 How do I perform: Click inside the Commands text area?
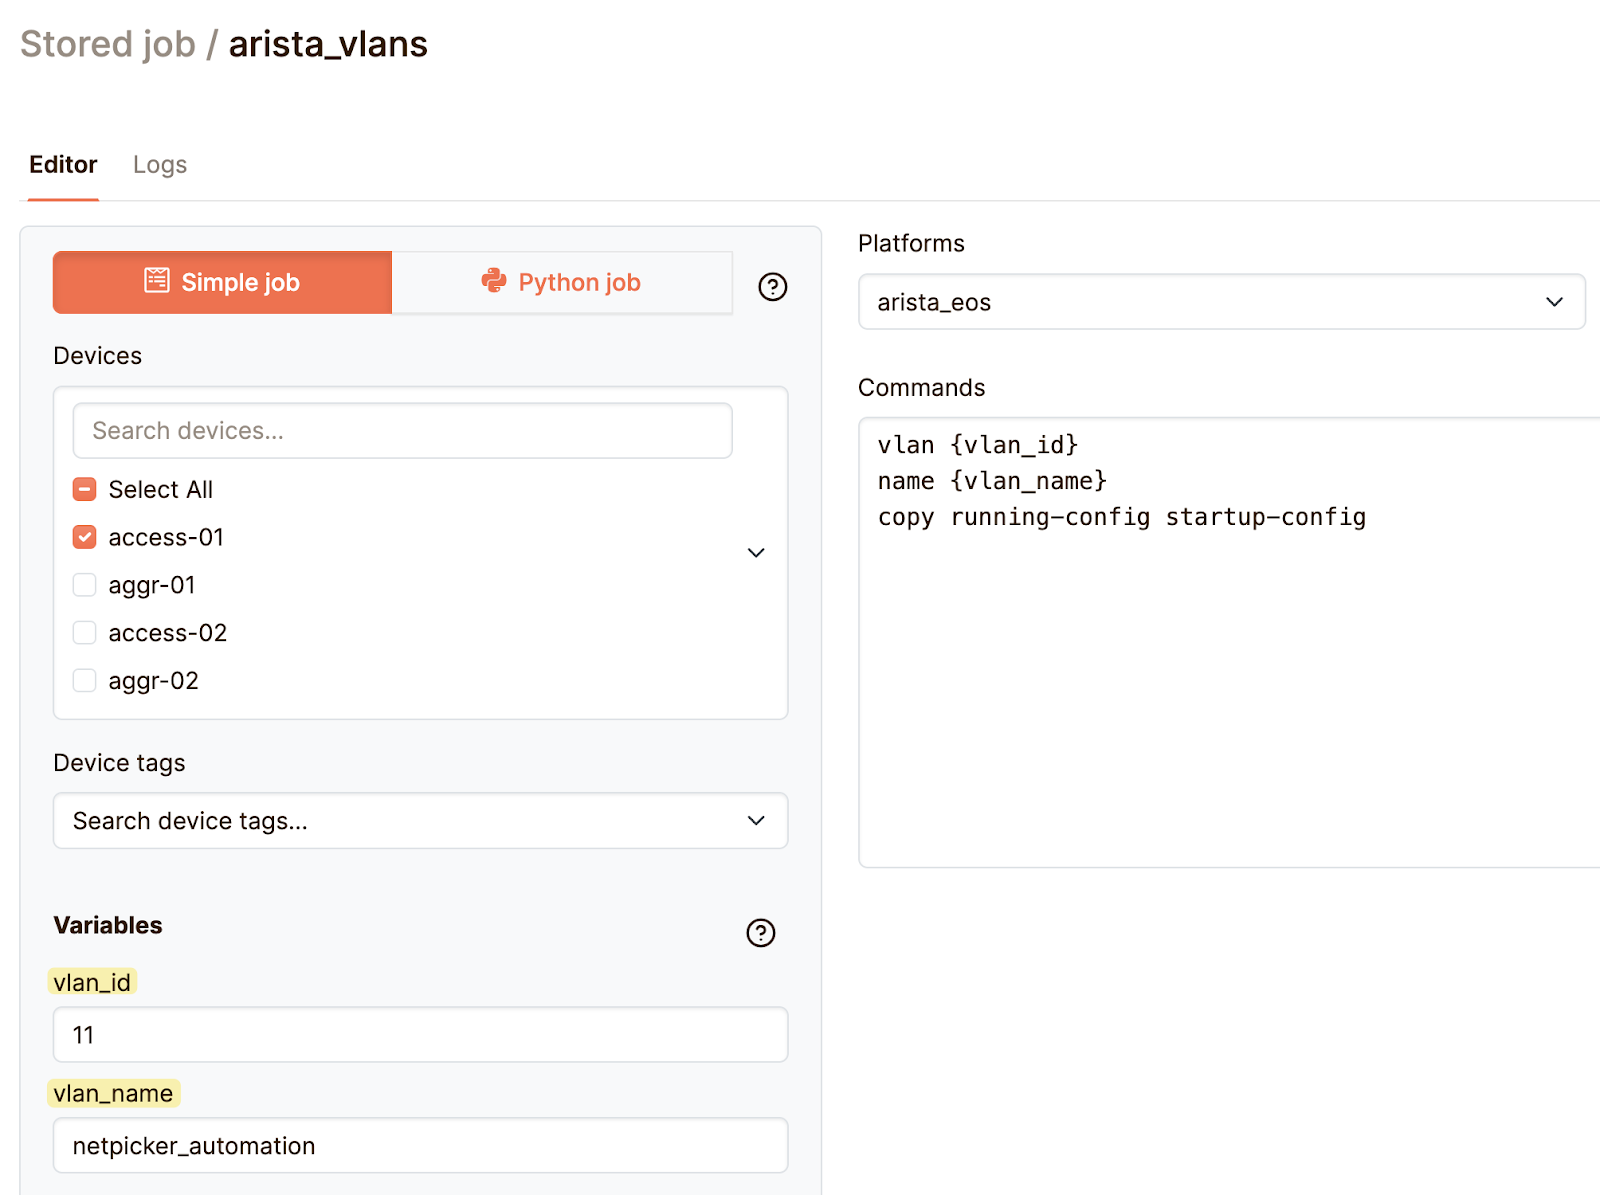point(1228,690)
